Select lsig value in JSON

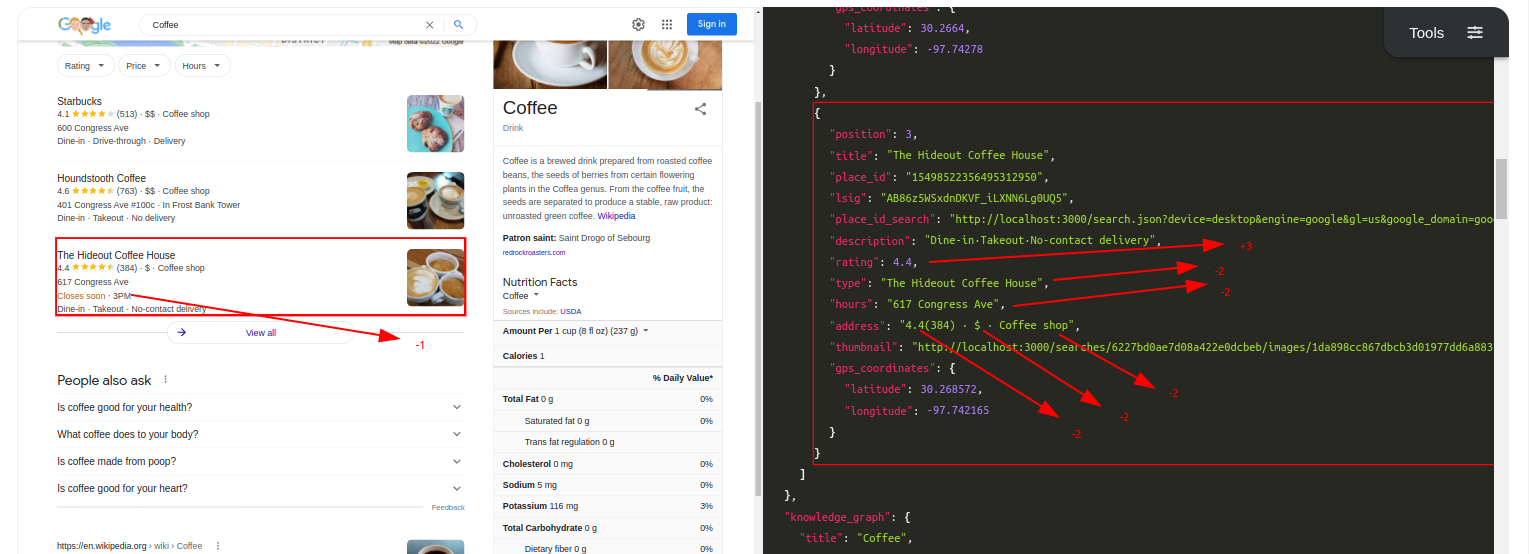[976, 198]
